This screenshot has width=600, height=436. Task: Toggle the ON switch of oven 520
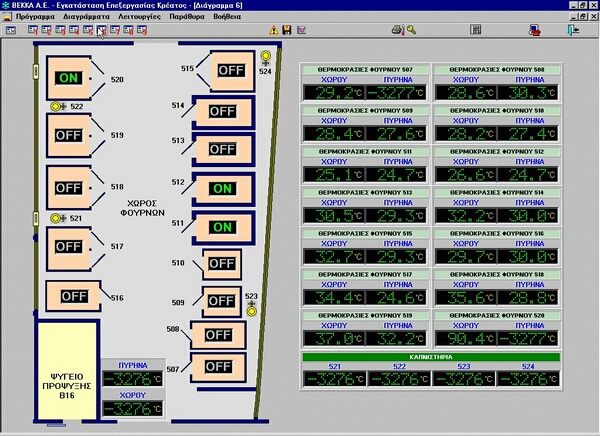click(69, 77)
